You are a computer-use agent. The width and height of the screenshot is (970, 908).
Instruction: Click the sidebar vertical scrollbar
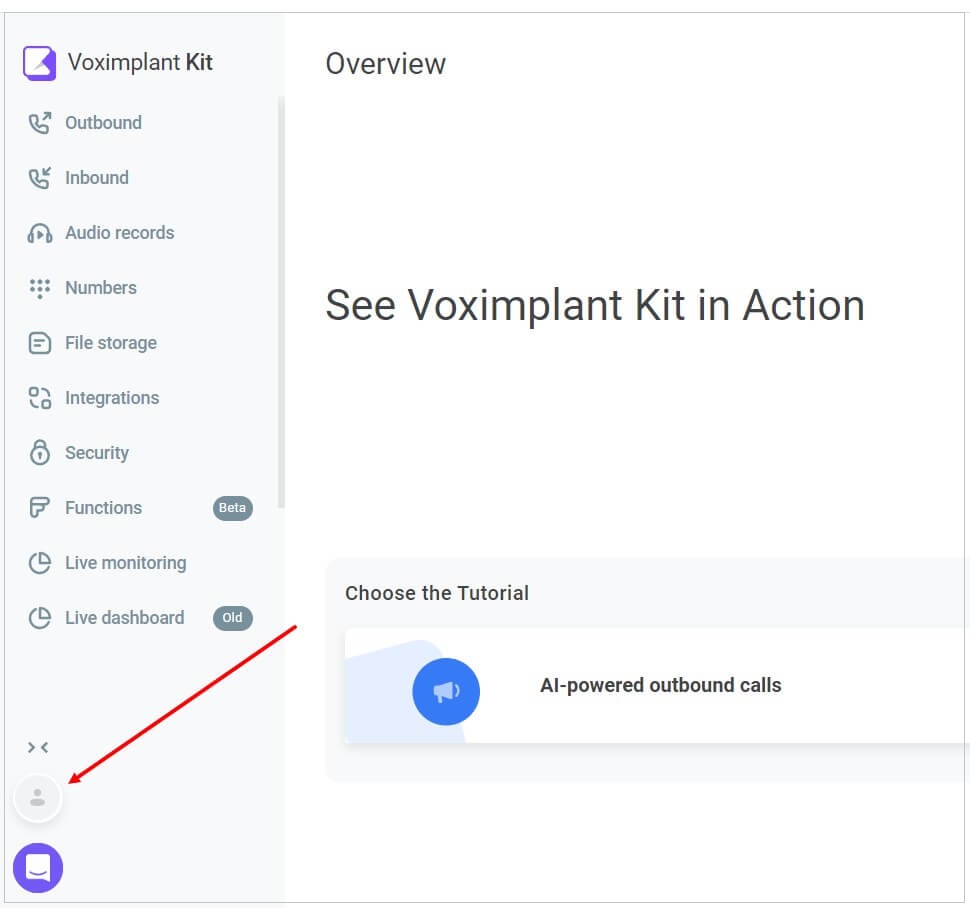pyautogui.click(x=281, y=302)
